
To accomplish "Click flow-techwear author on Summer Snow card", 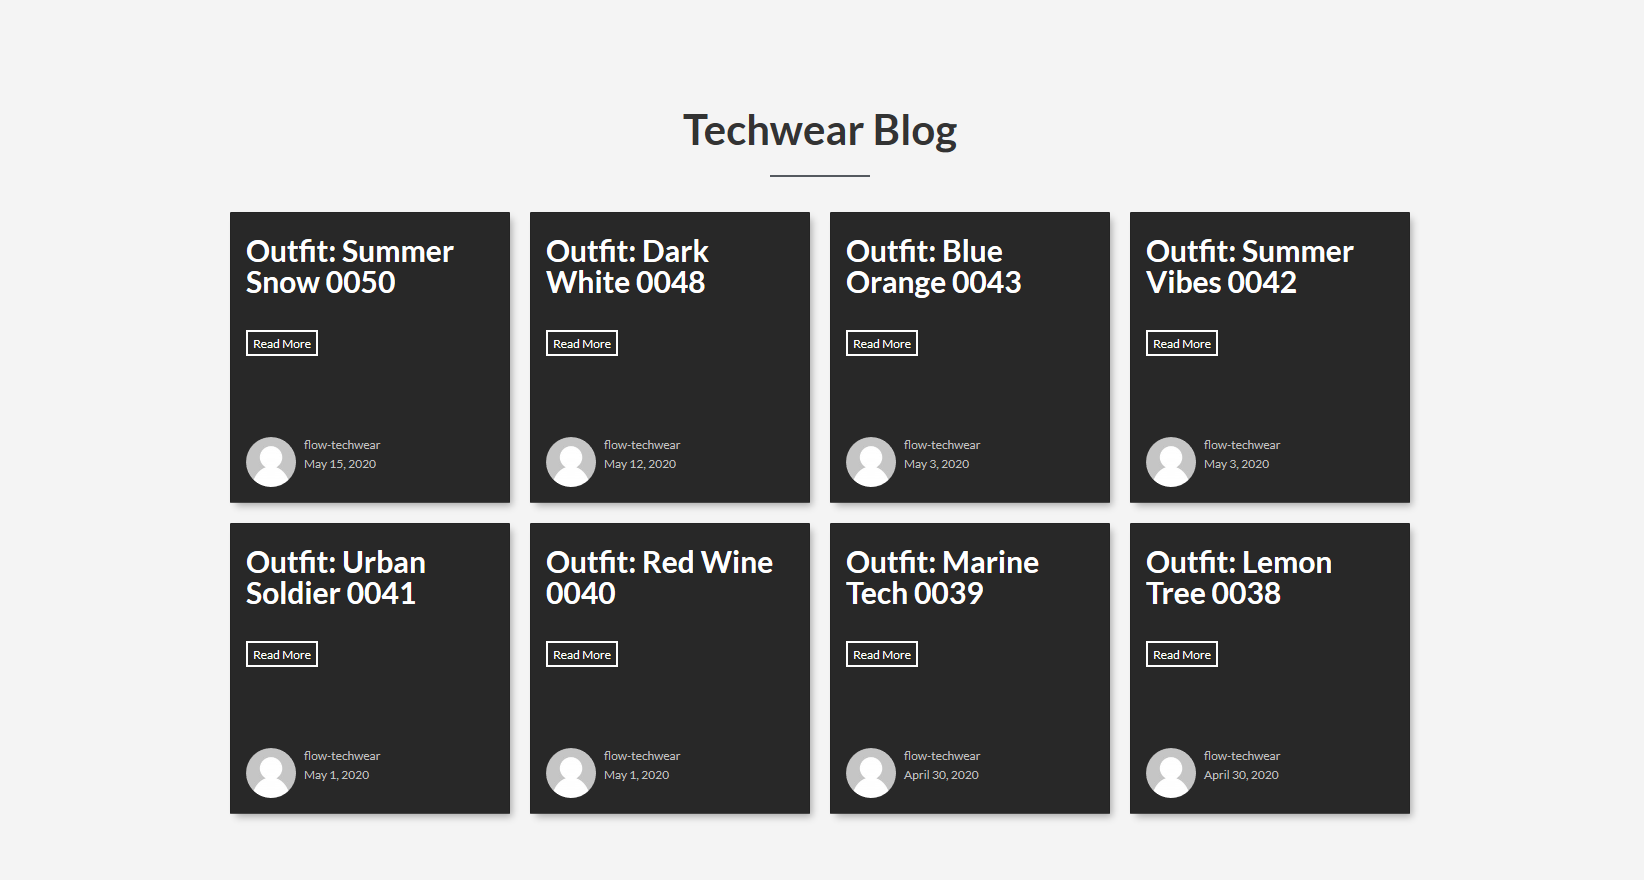I will [x=342, y=445].
